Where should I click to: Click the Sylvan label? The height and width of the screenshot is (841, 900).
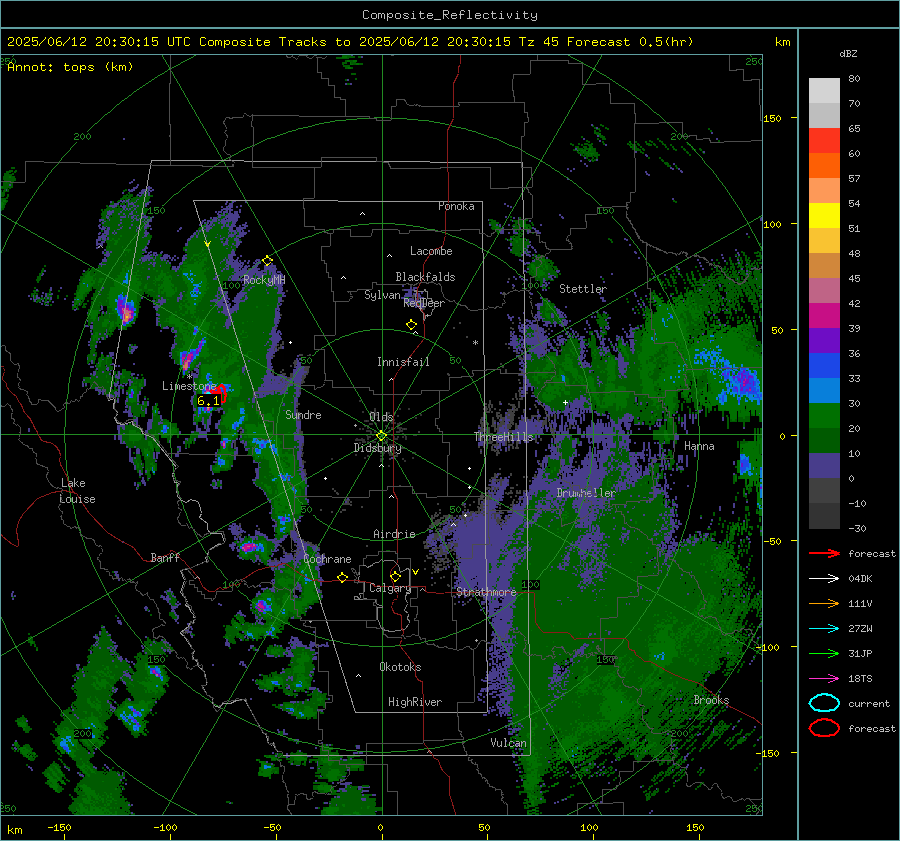382,295
